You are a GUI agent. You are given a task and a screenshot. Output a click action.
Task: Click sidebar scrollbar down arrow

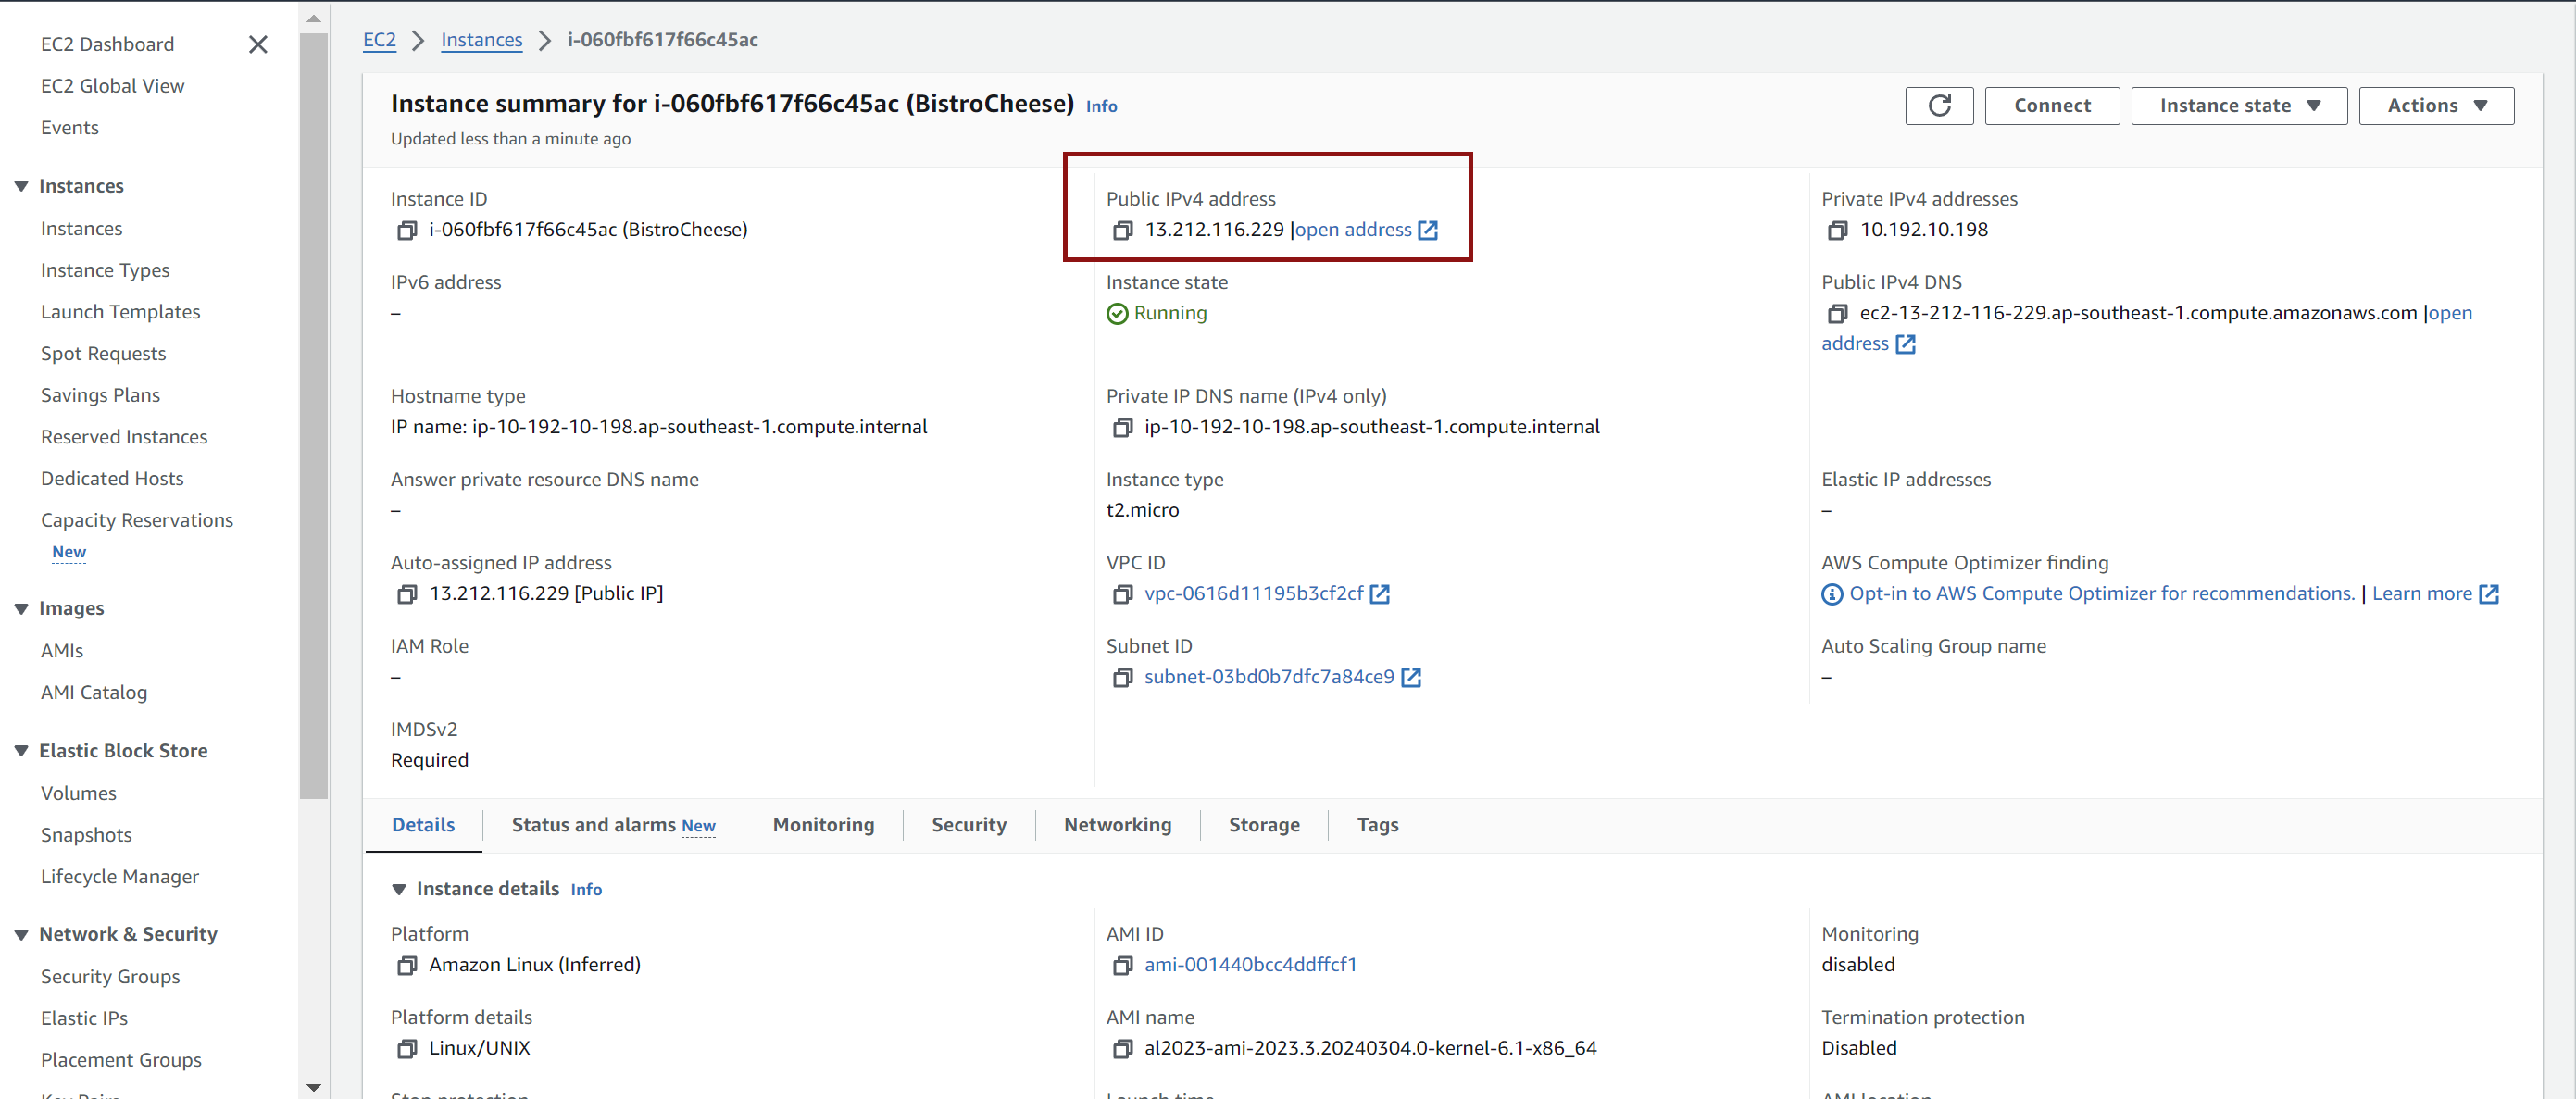coord(314,1087)
